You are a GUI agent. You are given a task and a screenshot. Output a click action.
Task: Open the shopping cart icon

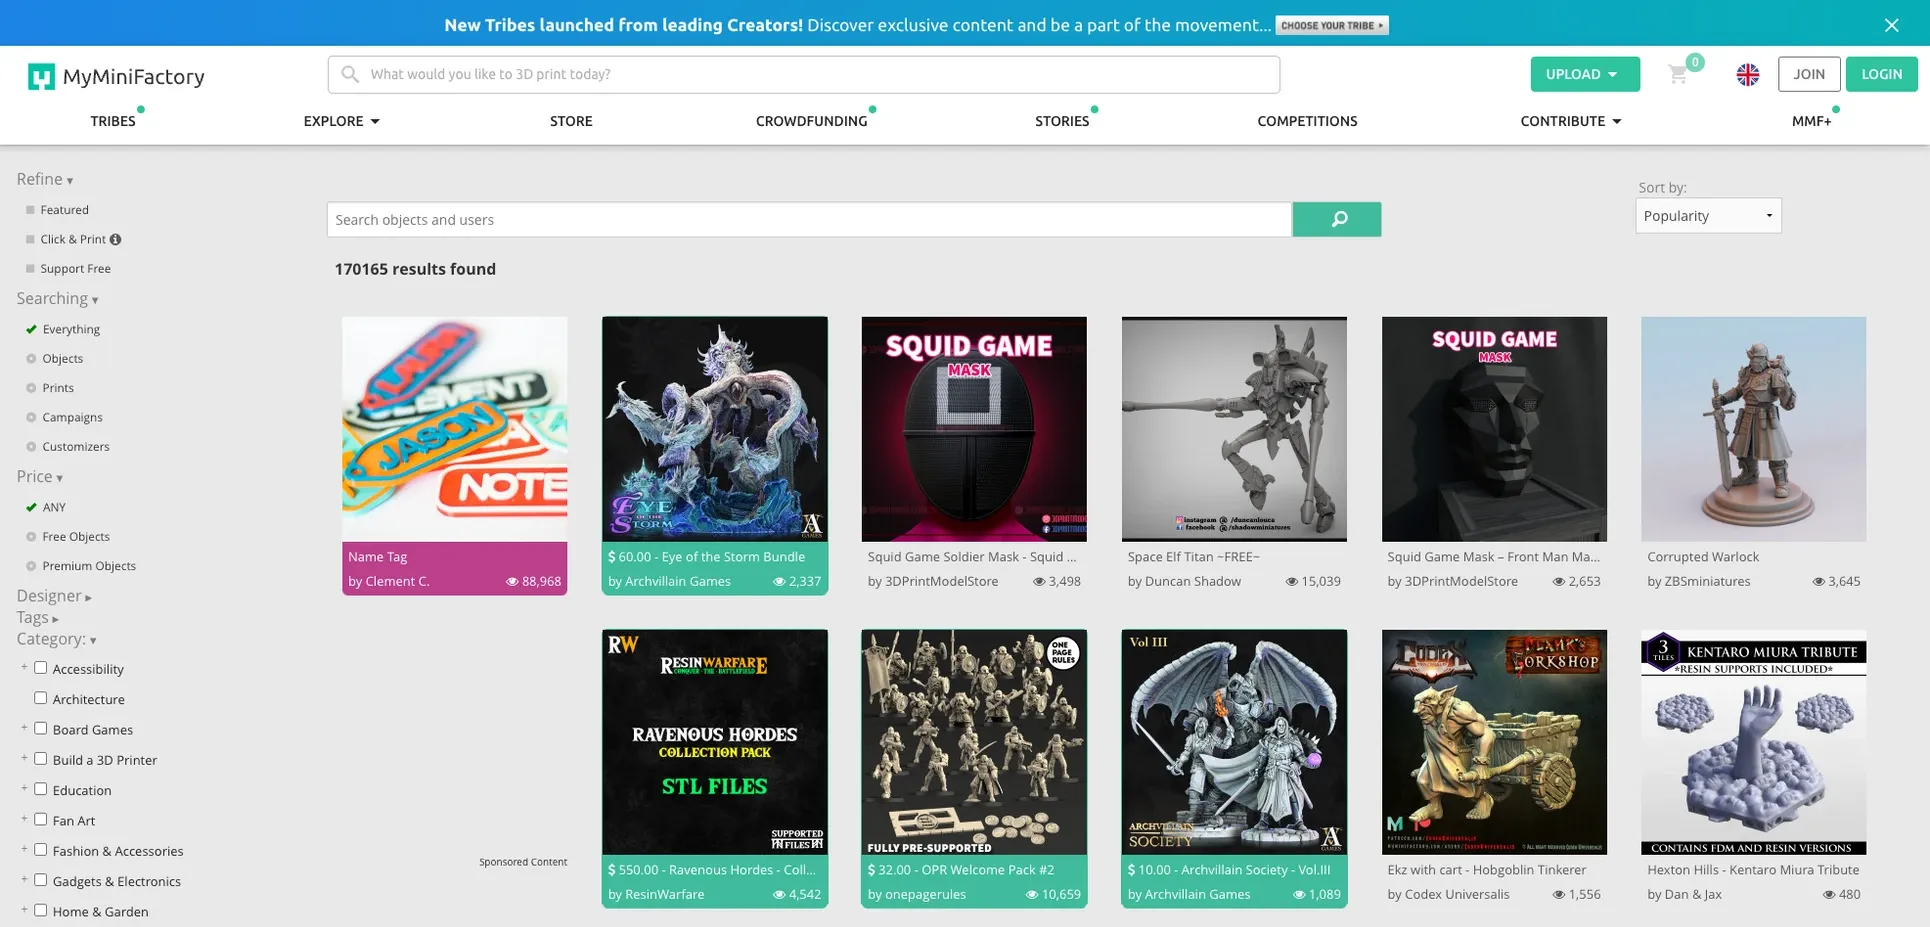[x=1678, y=75]
